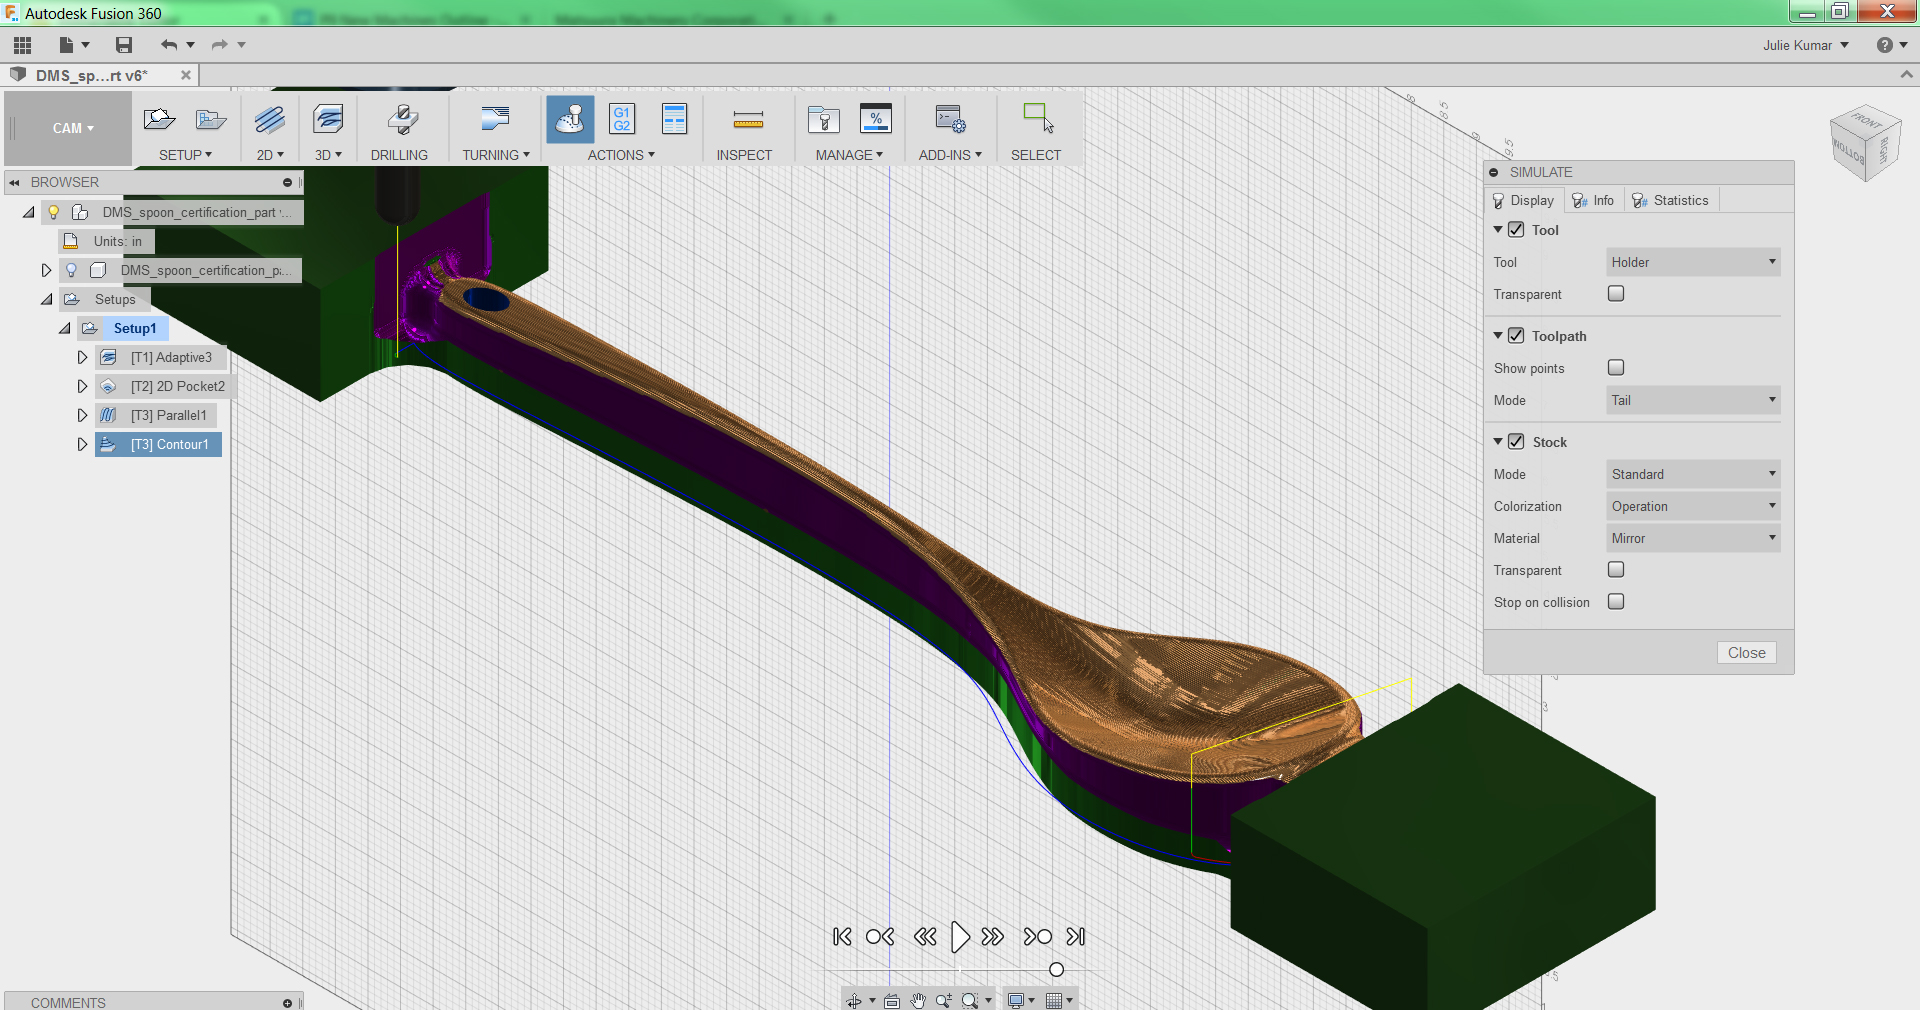The width and height of the screenshot is (1920, 1010).
Task: Open the Grid and Snaps icon
Action: pyautogui.click(x=1054, y=1000)
